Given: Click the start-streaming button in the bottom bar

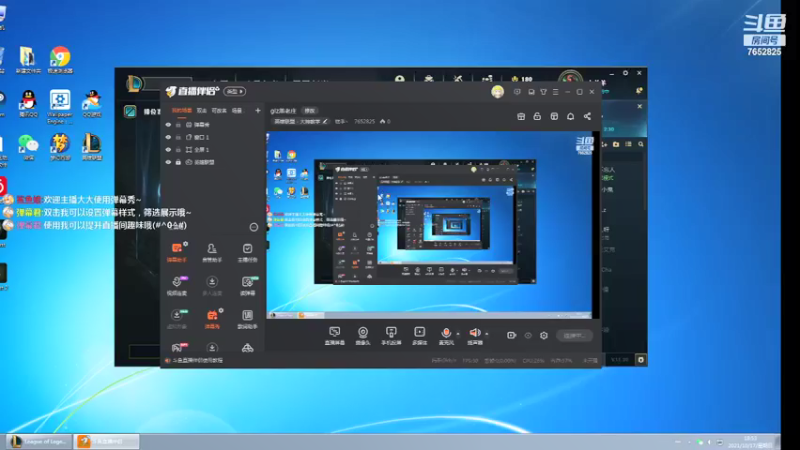Looking at the screenshot, I should tap(574, 335).
